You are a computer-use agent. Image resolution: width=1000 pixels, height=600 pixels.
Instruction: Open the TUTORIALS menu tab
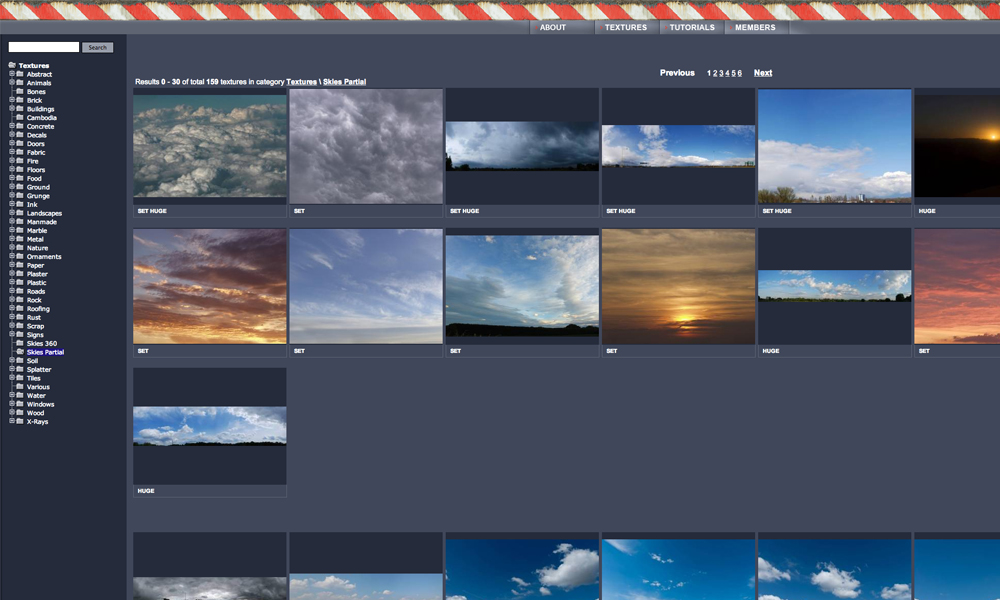(692, 27)
